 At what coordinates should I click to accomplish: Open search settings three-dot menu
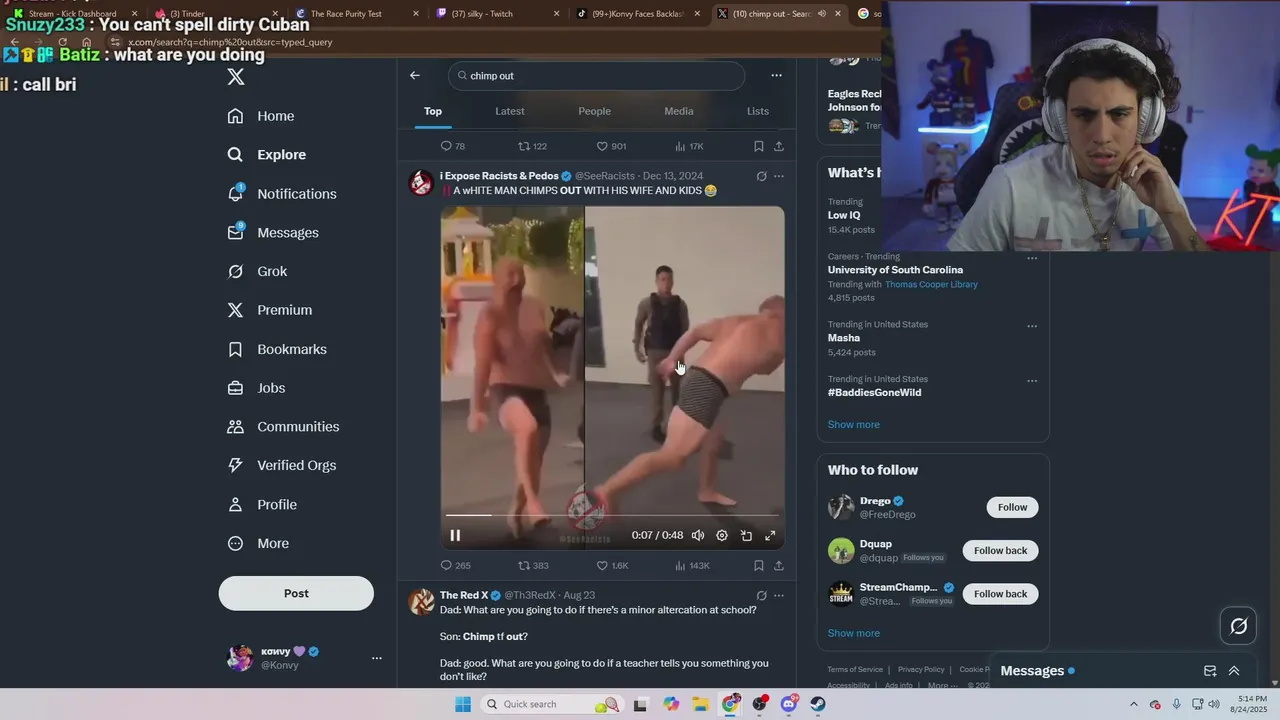coord(776,76)
